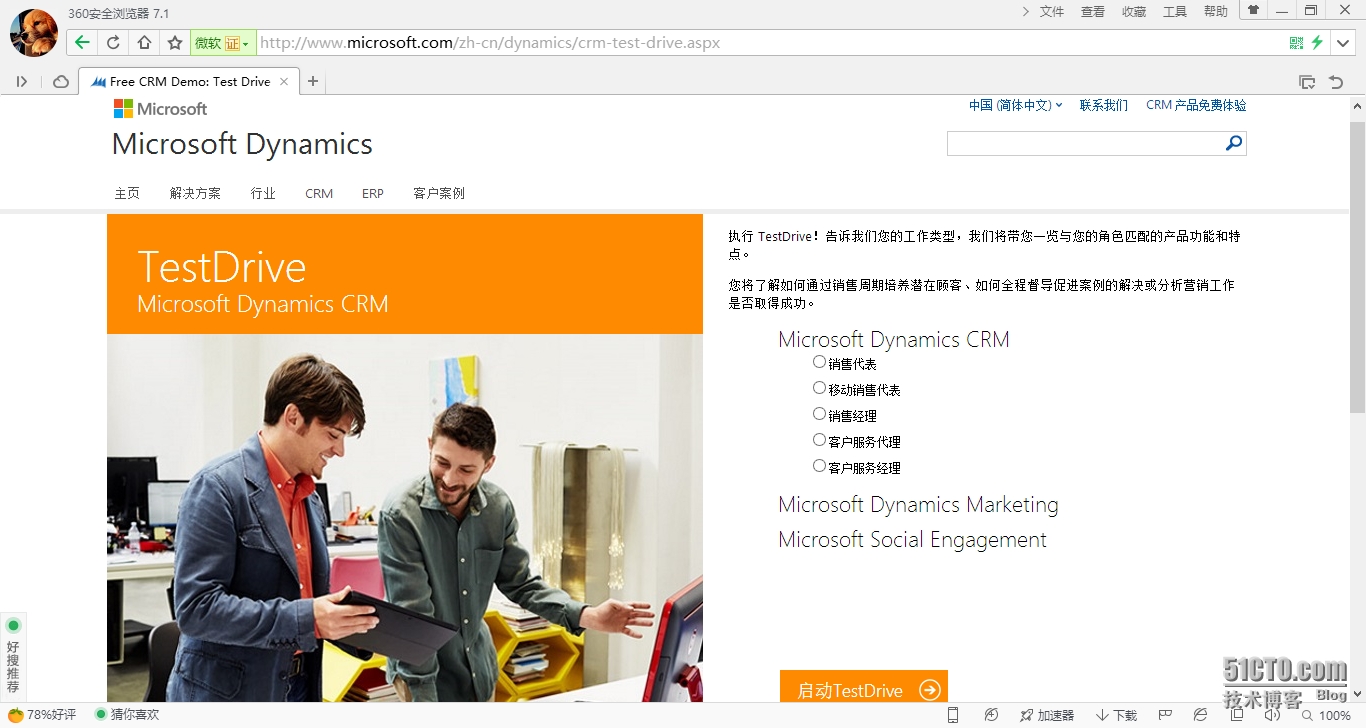1366x728 pixels.
Task: Click the site search input field
Action: click(1085, 143)
